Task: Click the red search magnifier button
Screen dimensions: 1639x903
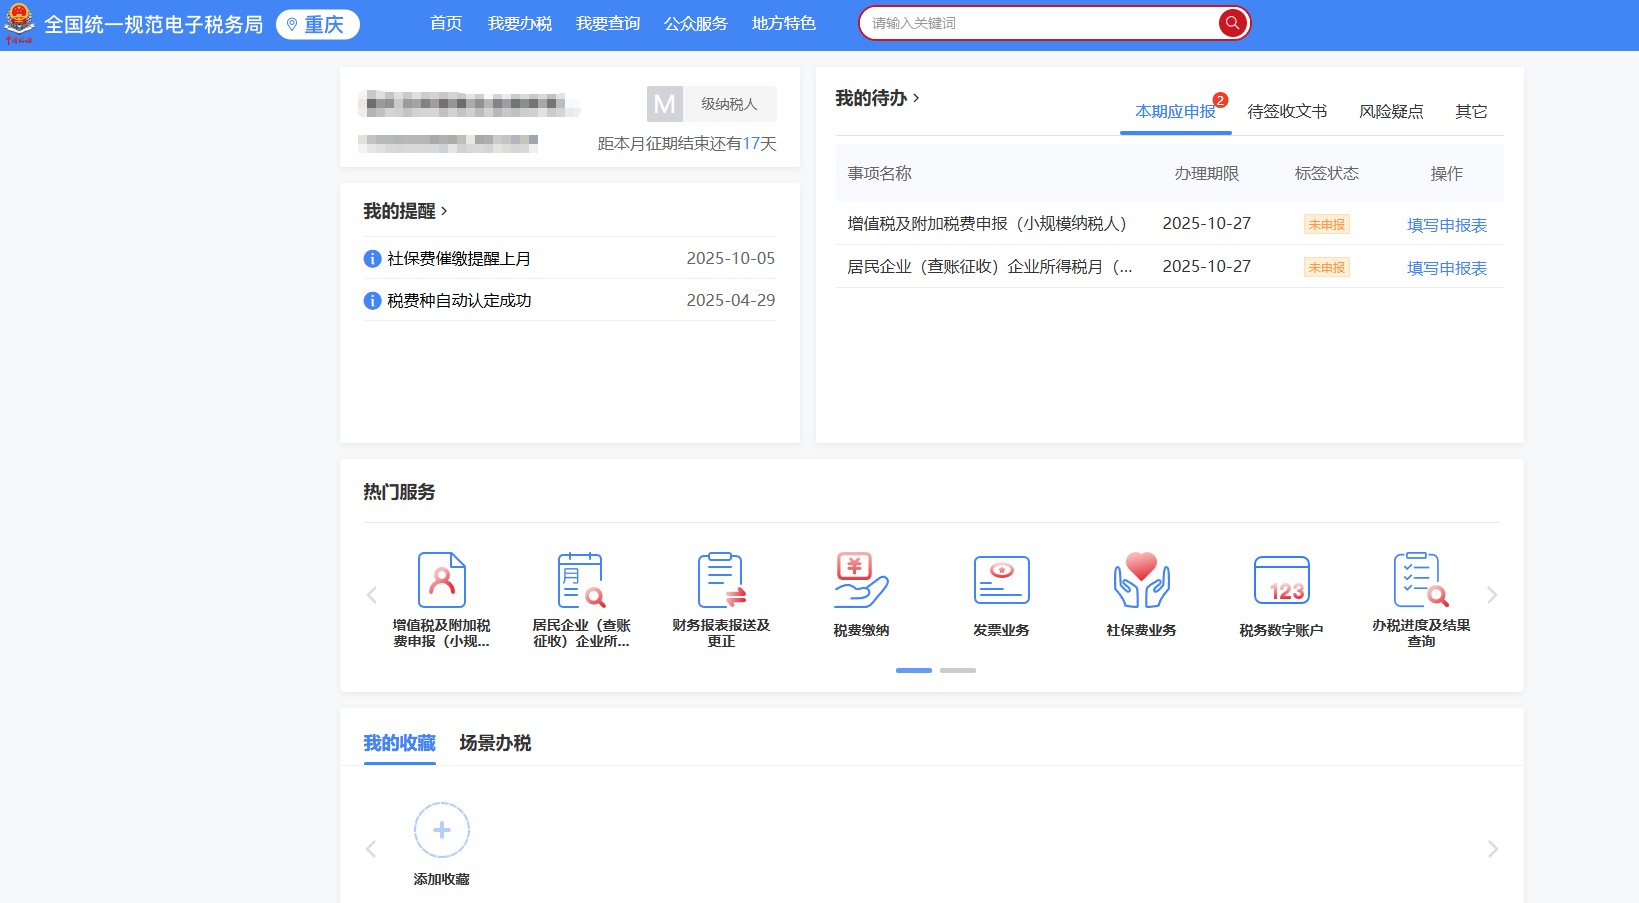Action: click(x=1232, y=23)
